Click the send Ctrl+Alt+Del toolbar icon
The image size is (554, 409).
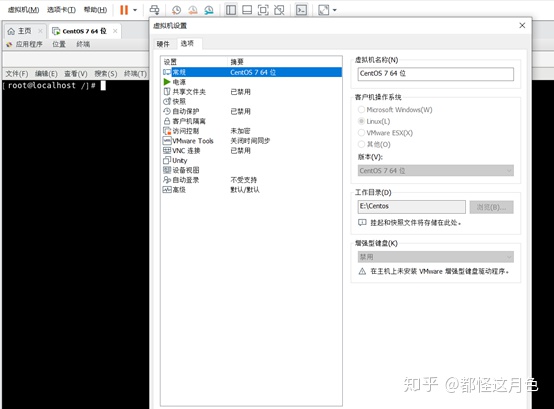[x=154, y=10]
